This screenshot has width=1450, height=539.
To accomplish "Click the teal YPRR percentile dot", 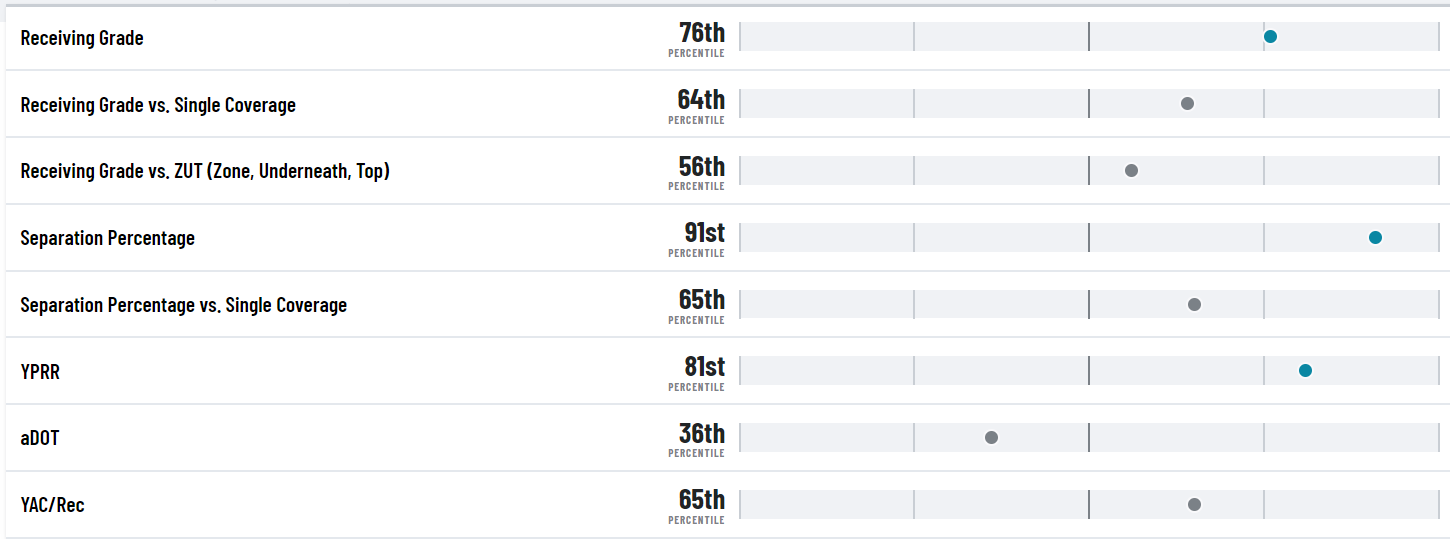I will [x=1305, y=371].
